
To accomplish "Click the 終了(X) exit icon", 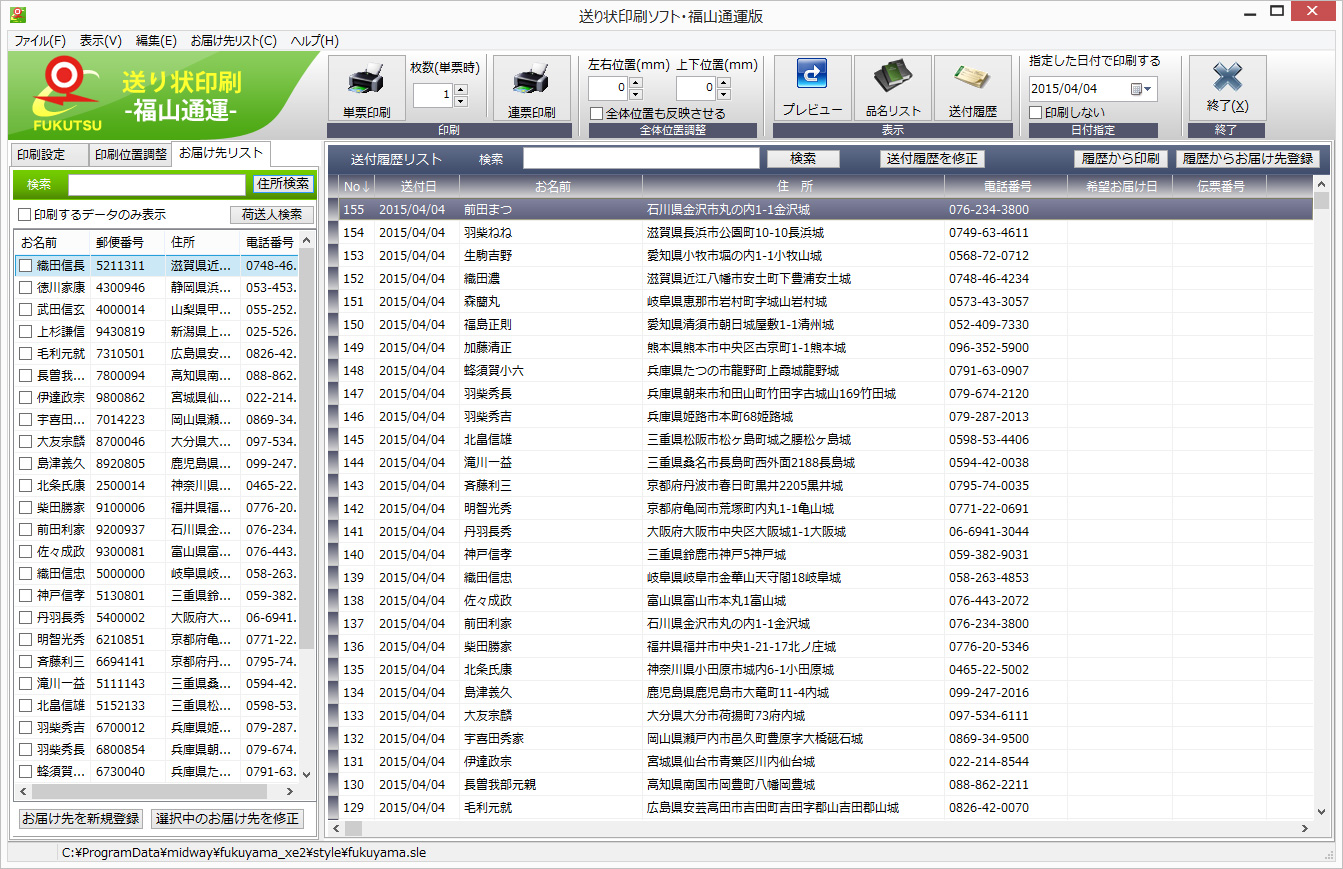I will 1227,88.
